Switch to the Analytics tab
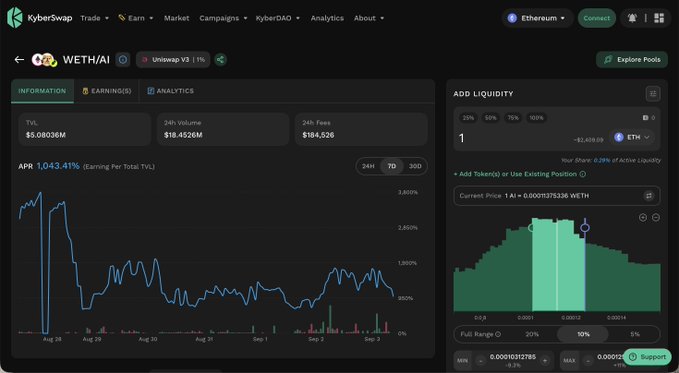The height and width of the screenshot is (373, 679). [170, 91]
